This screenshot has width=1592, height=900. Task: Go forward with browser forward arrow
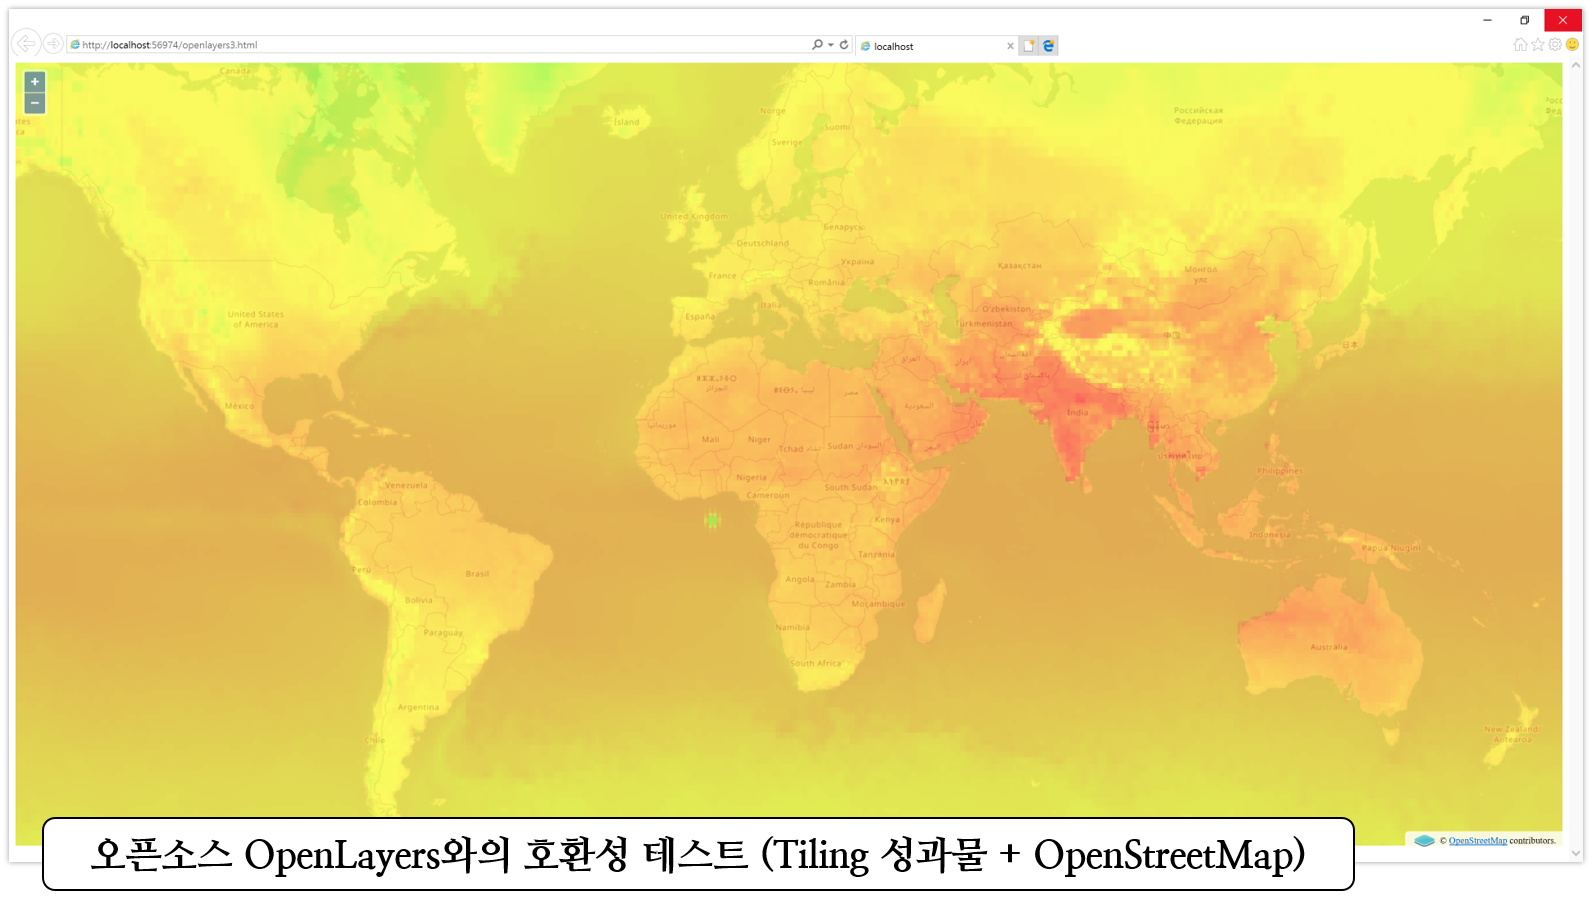click(x=53, y=44)
